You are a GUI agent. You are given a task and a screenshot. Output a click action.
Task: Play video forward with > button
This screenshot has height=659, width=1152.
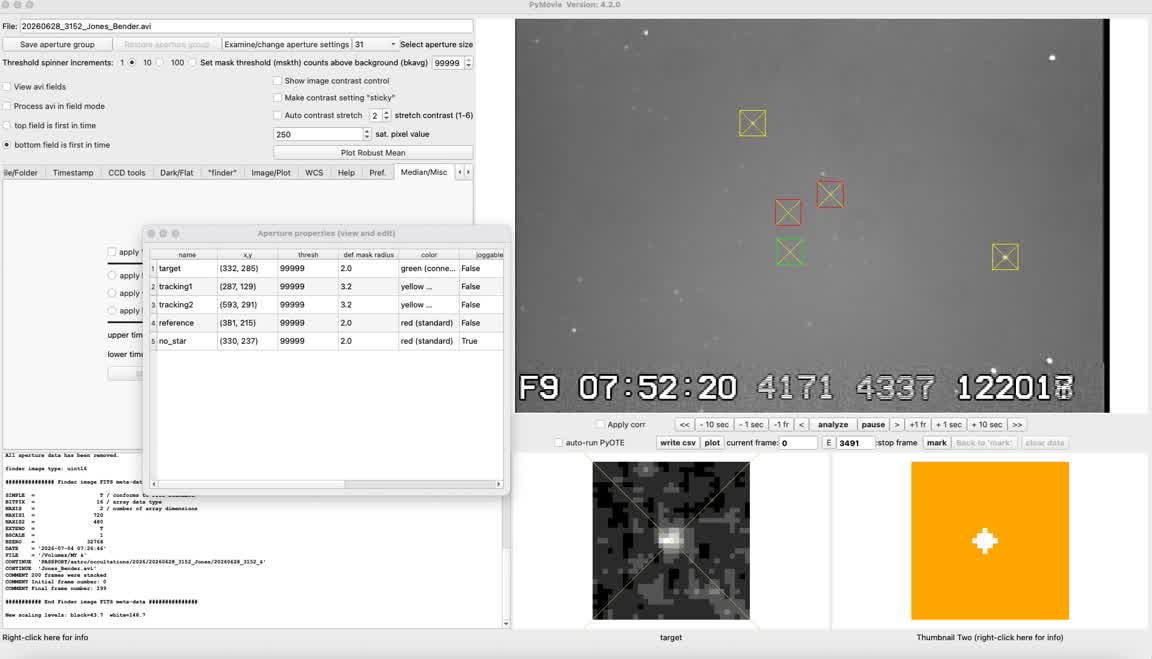tap(896, 425)
